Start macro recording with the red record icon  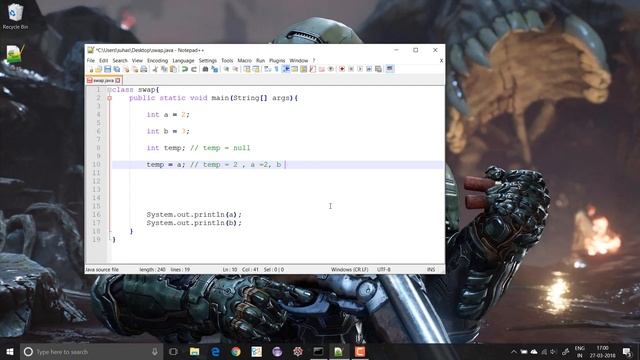[342, 69]
